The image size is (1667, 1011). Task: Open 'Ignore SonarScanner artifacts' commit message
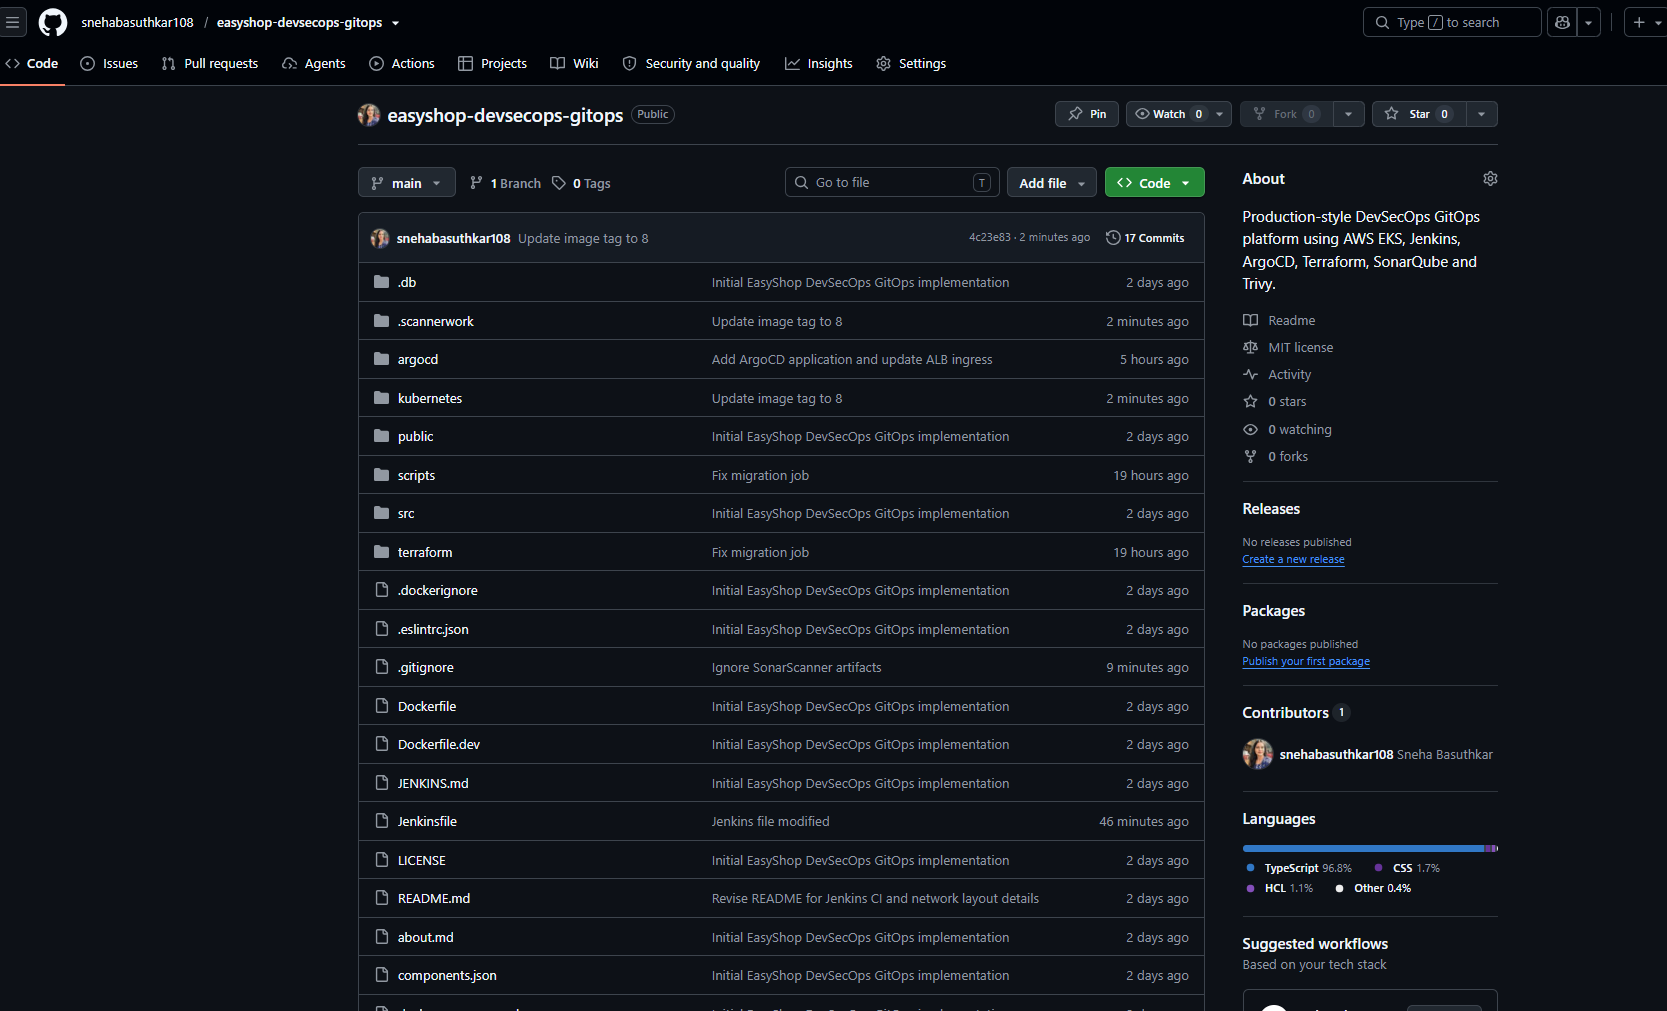click(x=796, y=667)
